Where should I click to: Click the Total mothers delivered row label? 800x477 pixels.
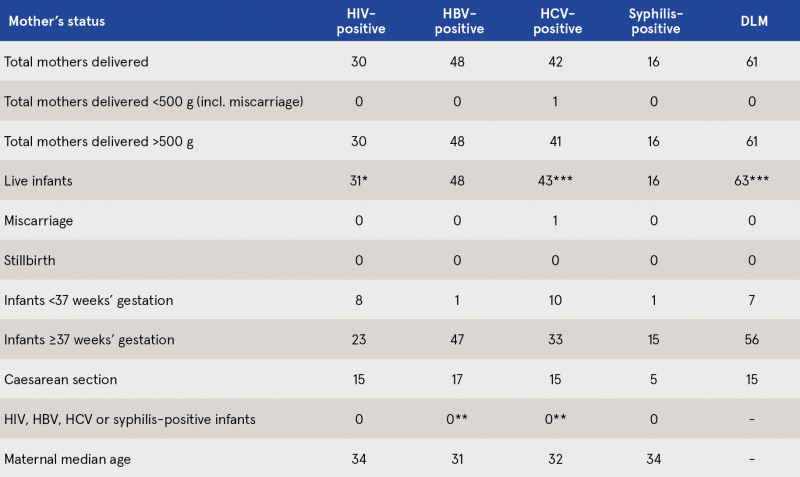click(x=76, y=62)
